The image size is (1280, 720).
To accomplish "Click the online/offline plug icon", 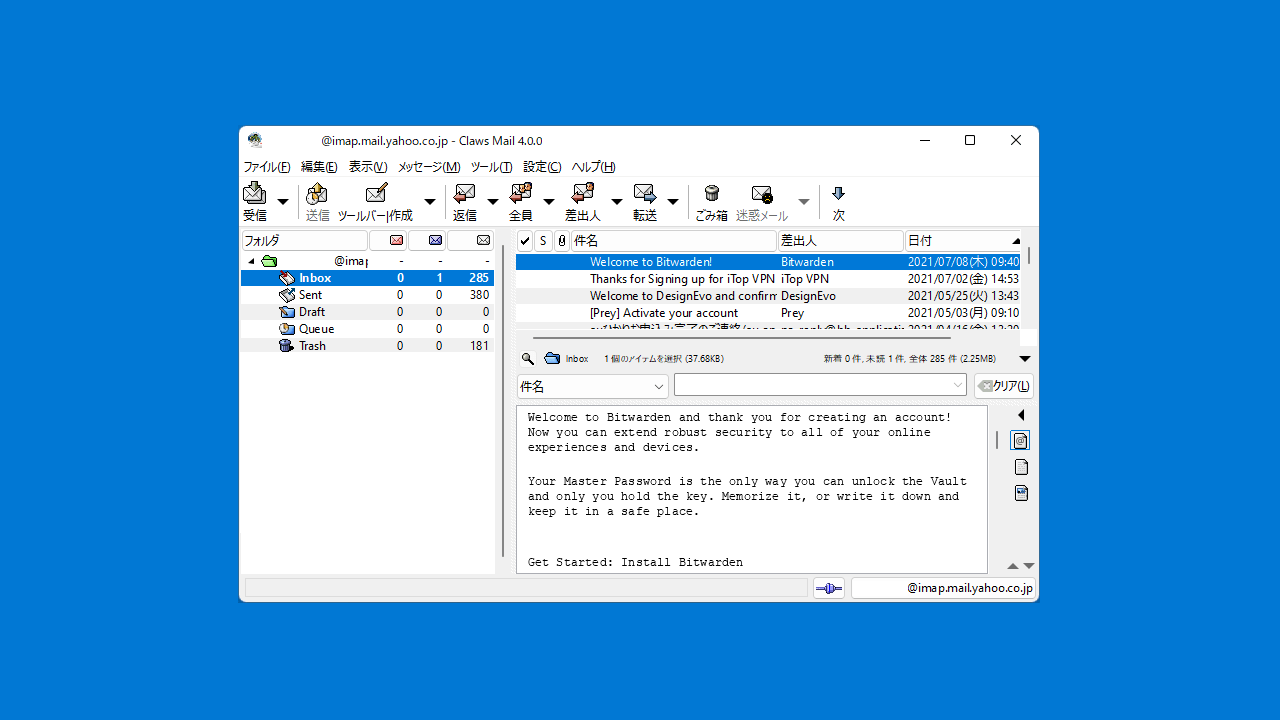I will click(x=829, y=589).
